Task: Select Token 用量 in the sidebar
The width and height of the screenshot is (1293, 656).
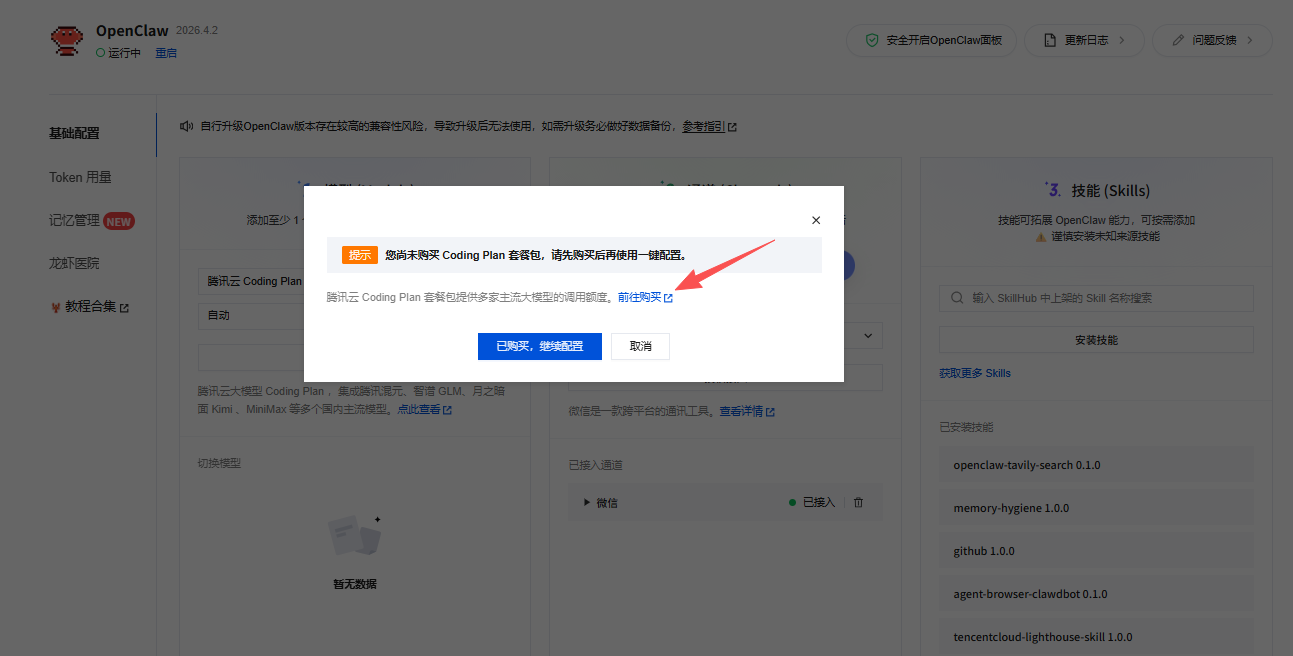Action: click(80, 177)
